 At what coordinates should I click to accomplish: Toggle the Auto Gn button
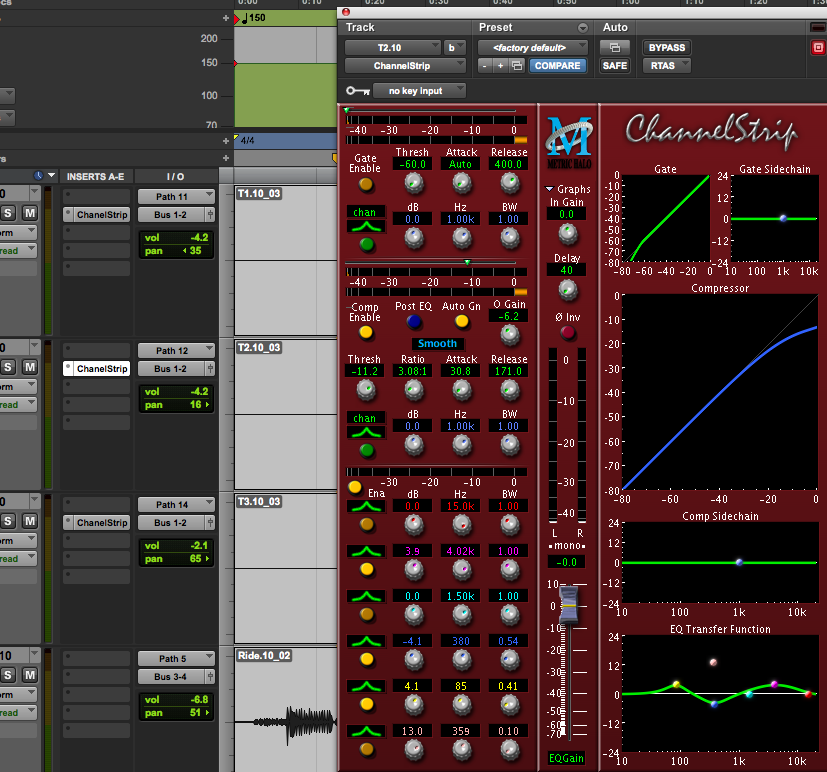(x=461, y=321)
